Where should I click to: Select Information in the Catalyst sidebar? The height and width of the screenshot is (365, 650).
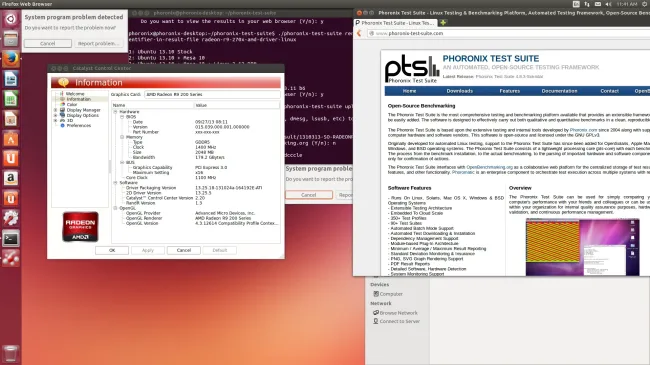pos(78,99)
